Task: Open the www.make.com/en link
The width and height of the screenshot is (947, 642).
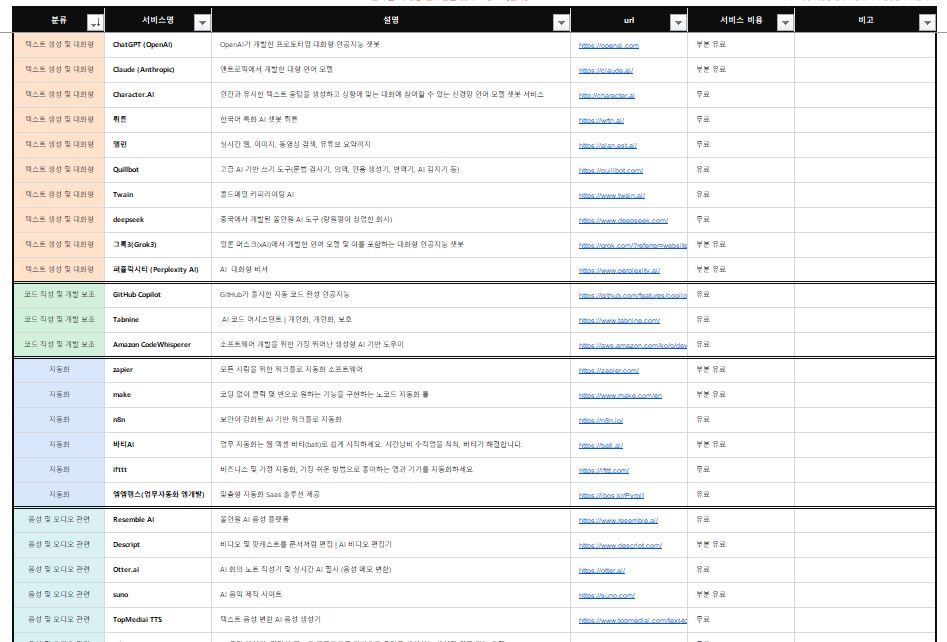Action: click(620, 396)
